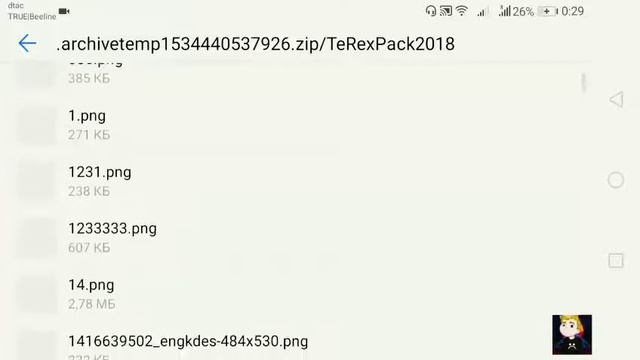Tap the recent apps square button
The height and width of the screenshot is (360, 640).
(x=616, y=260)
